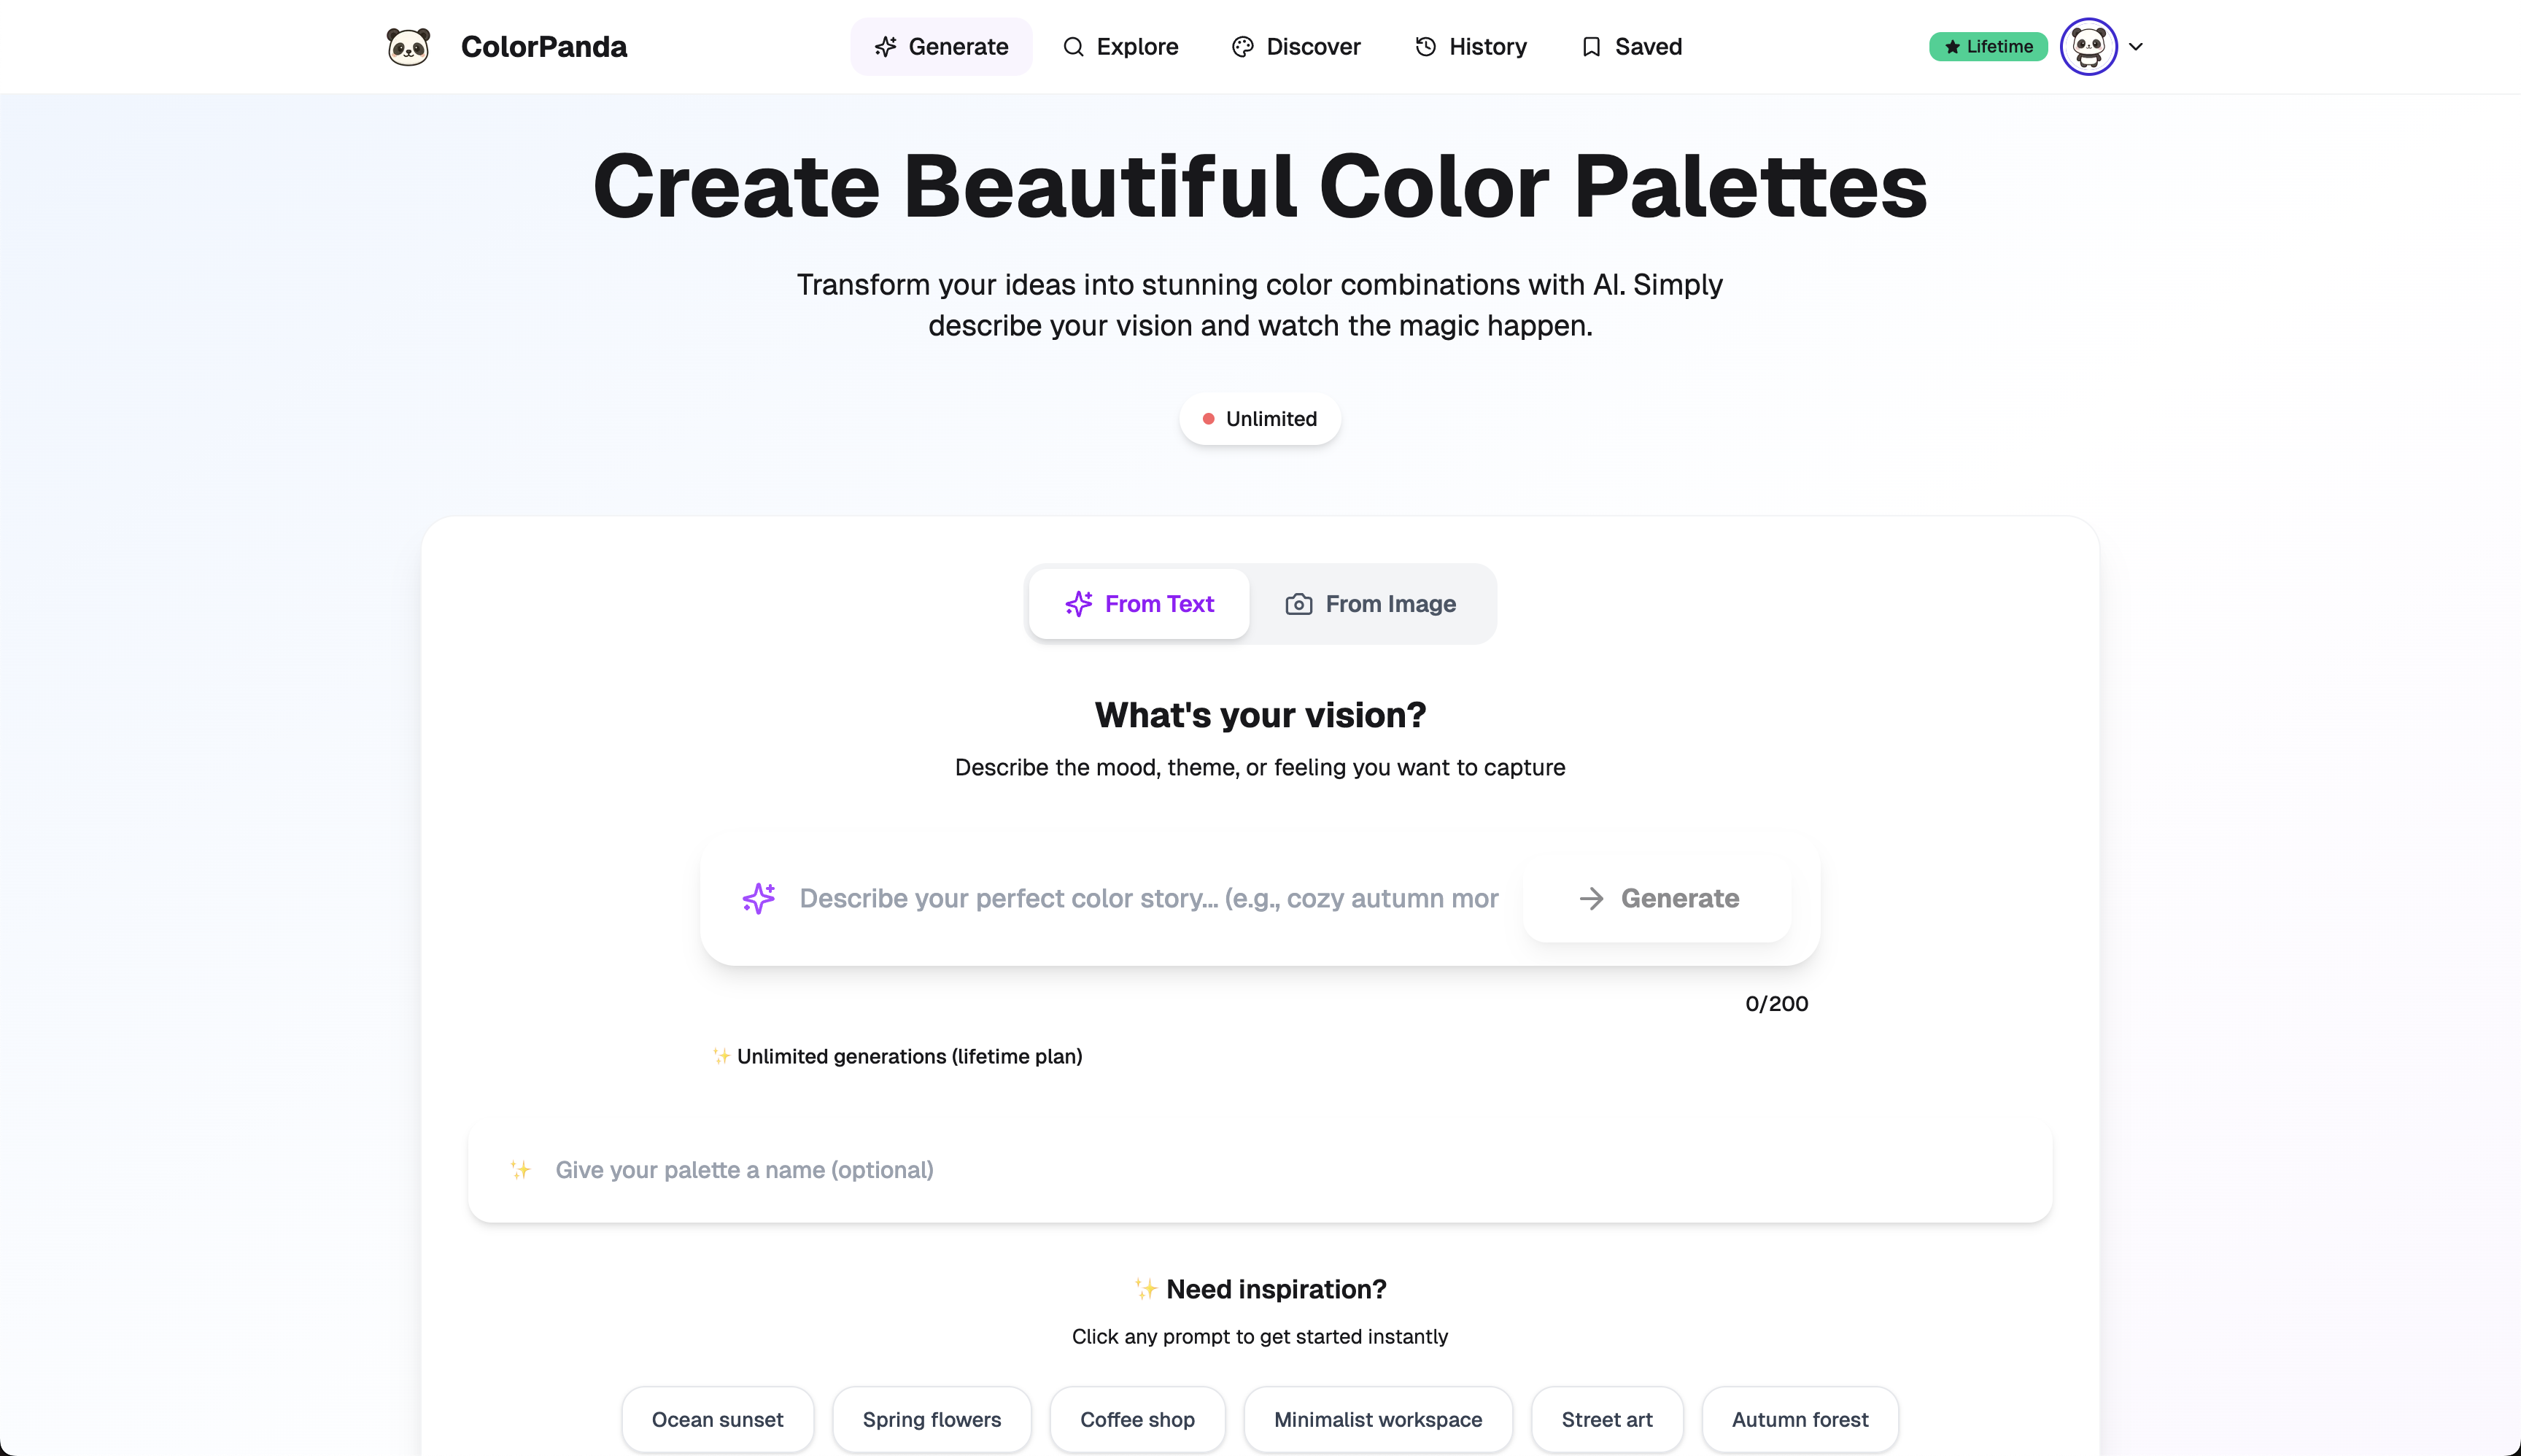Click the ColorPanda panda logo

point(408,46)
